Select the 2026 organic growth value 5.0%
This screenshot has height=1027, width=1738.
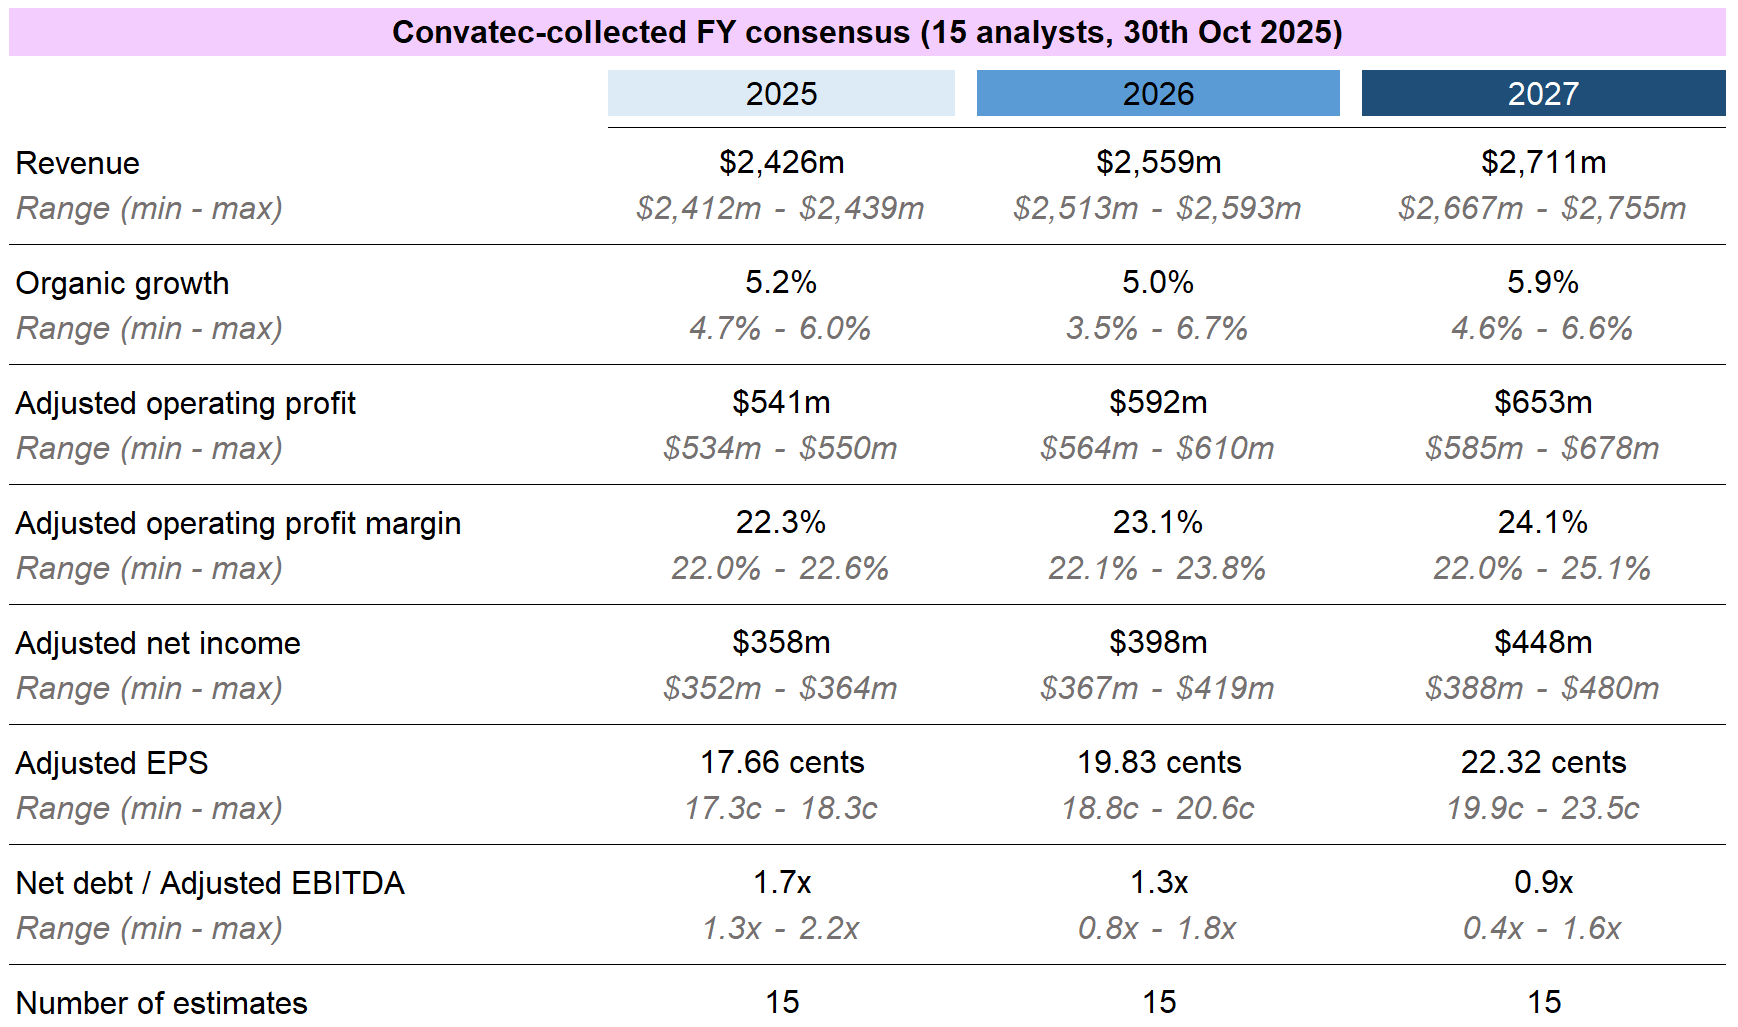pos(1158,282)
